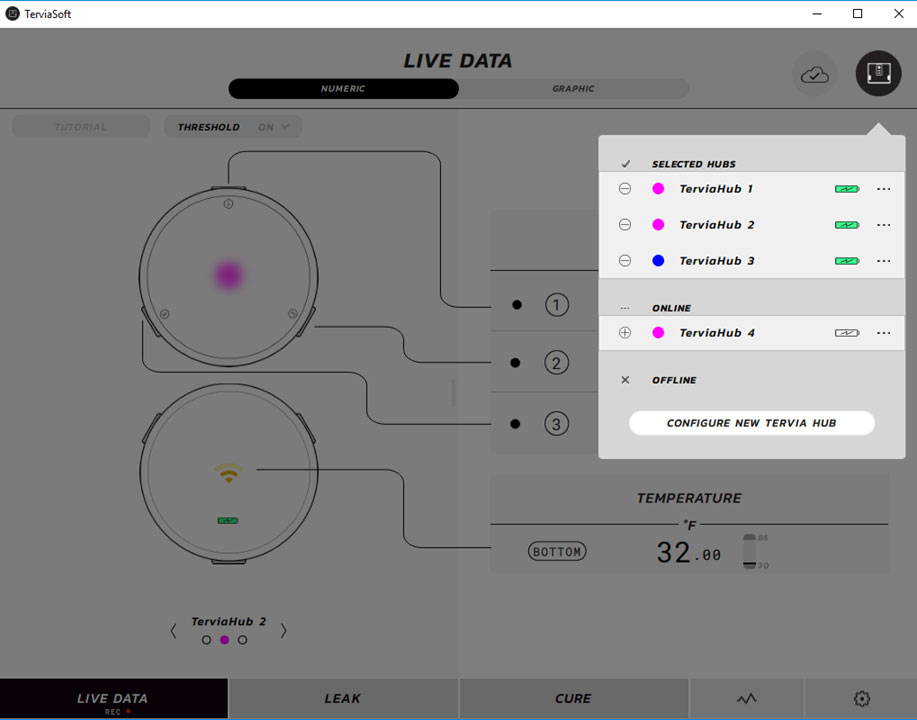Click the glowing magenta LED on hub

(229, 275)
